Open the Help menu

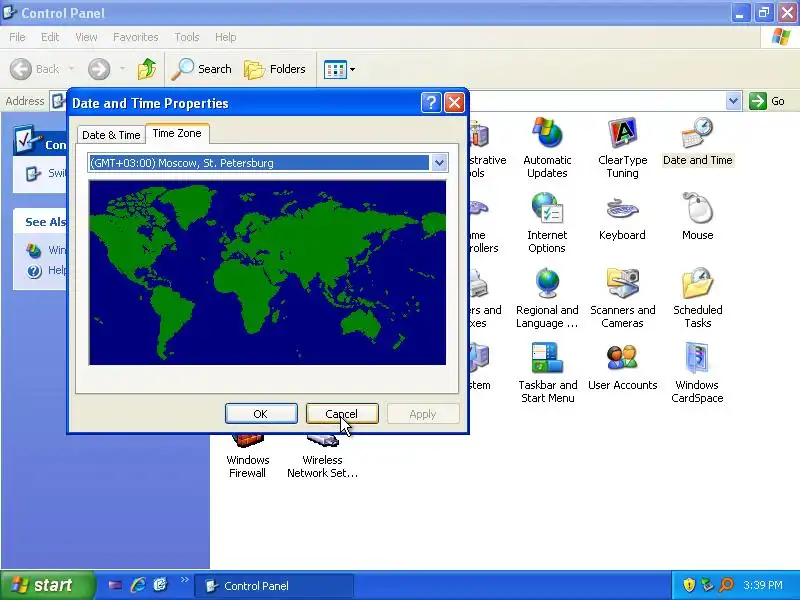[226, 37]
